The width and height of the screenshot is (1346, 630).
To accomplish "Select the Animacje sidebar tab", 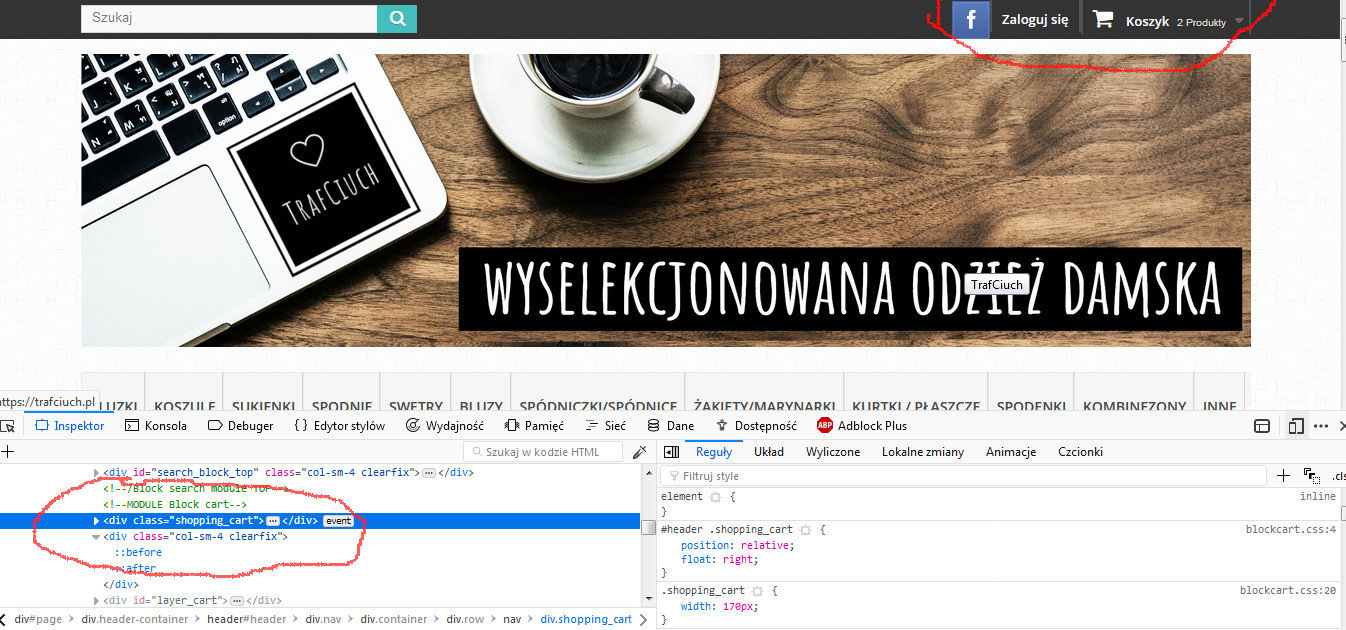I will [1011, 452].
